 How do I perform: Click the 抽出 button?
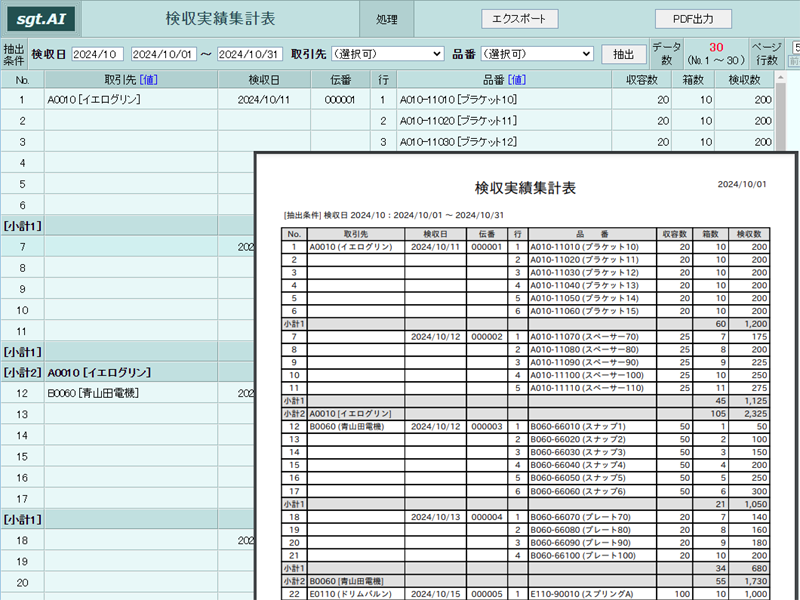pyautogui.click(x=623, y=54)
